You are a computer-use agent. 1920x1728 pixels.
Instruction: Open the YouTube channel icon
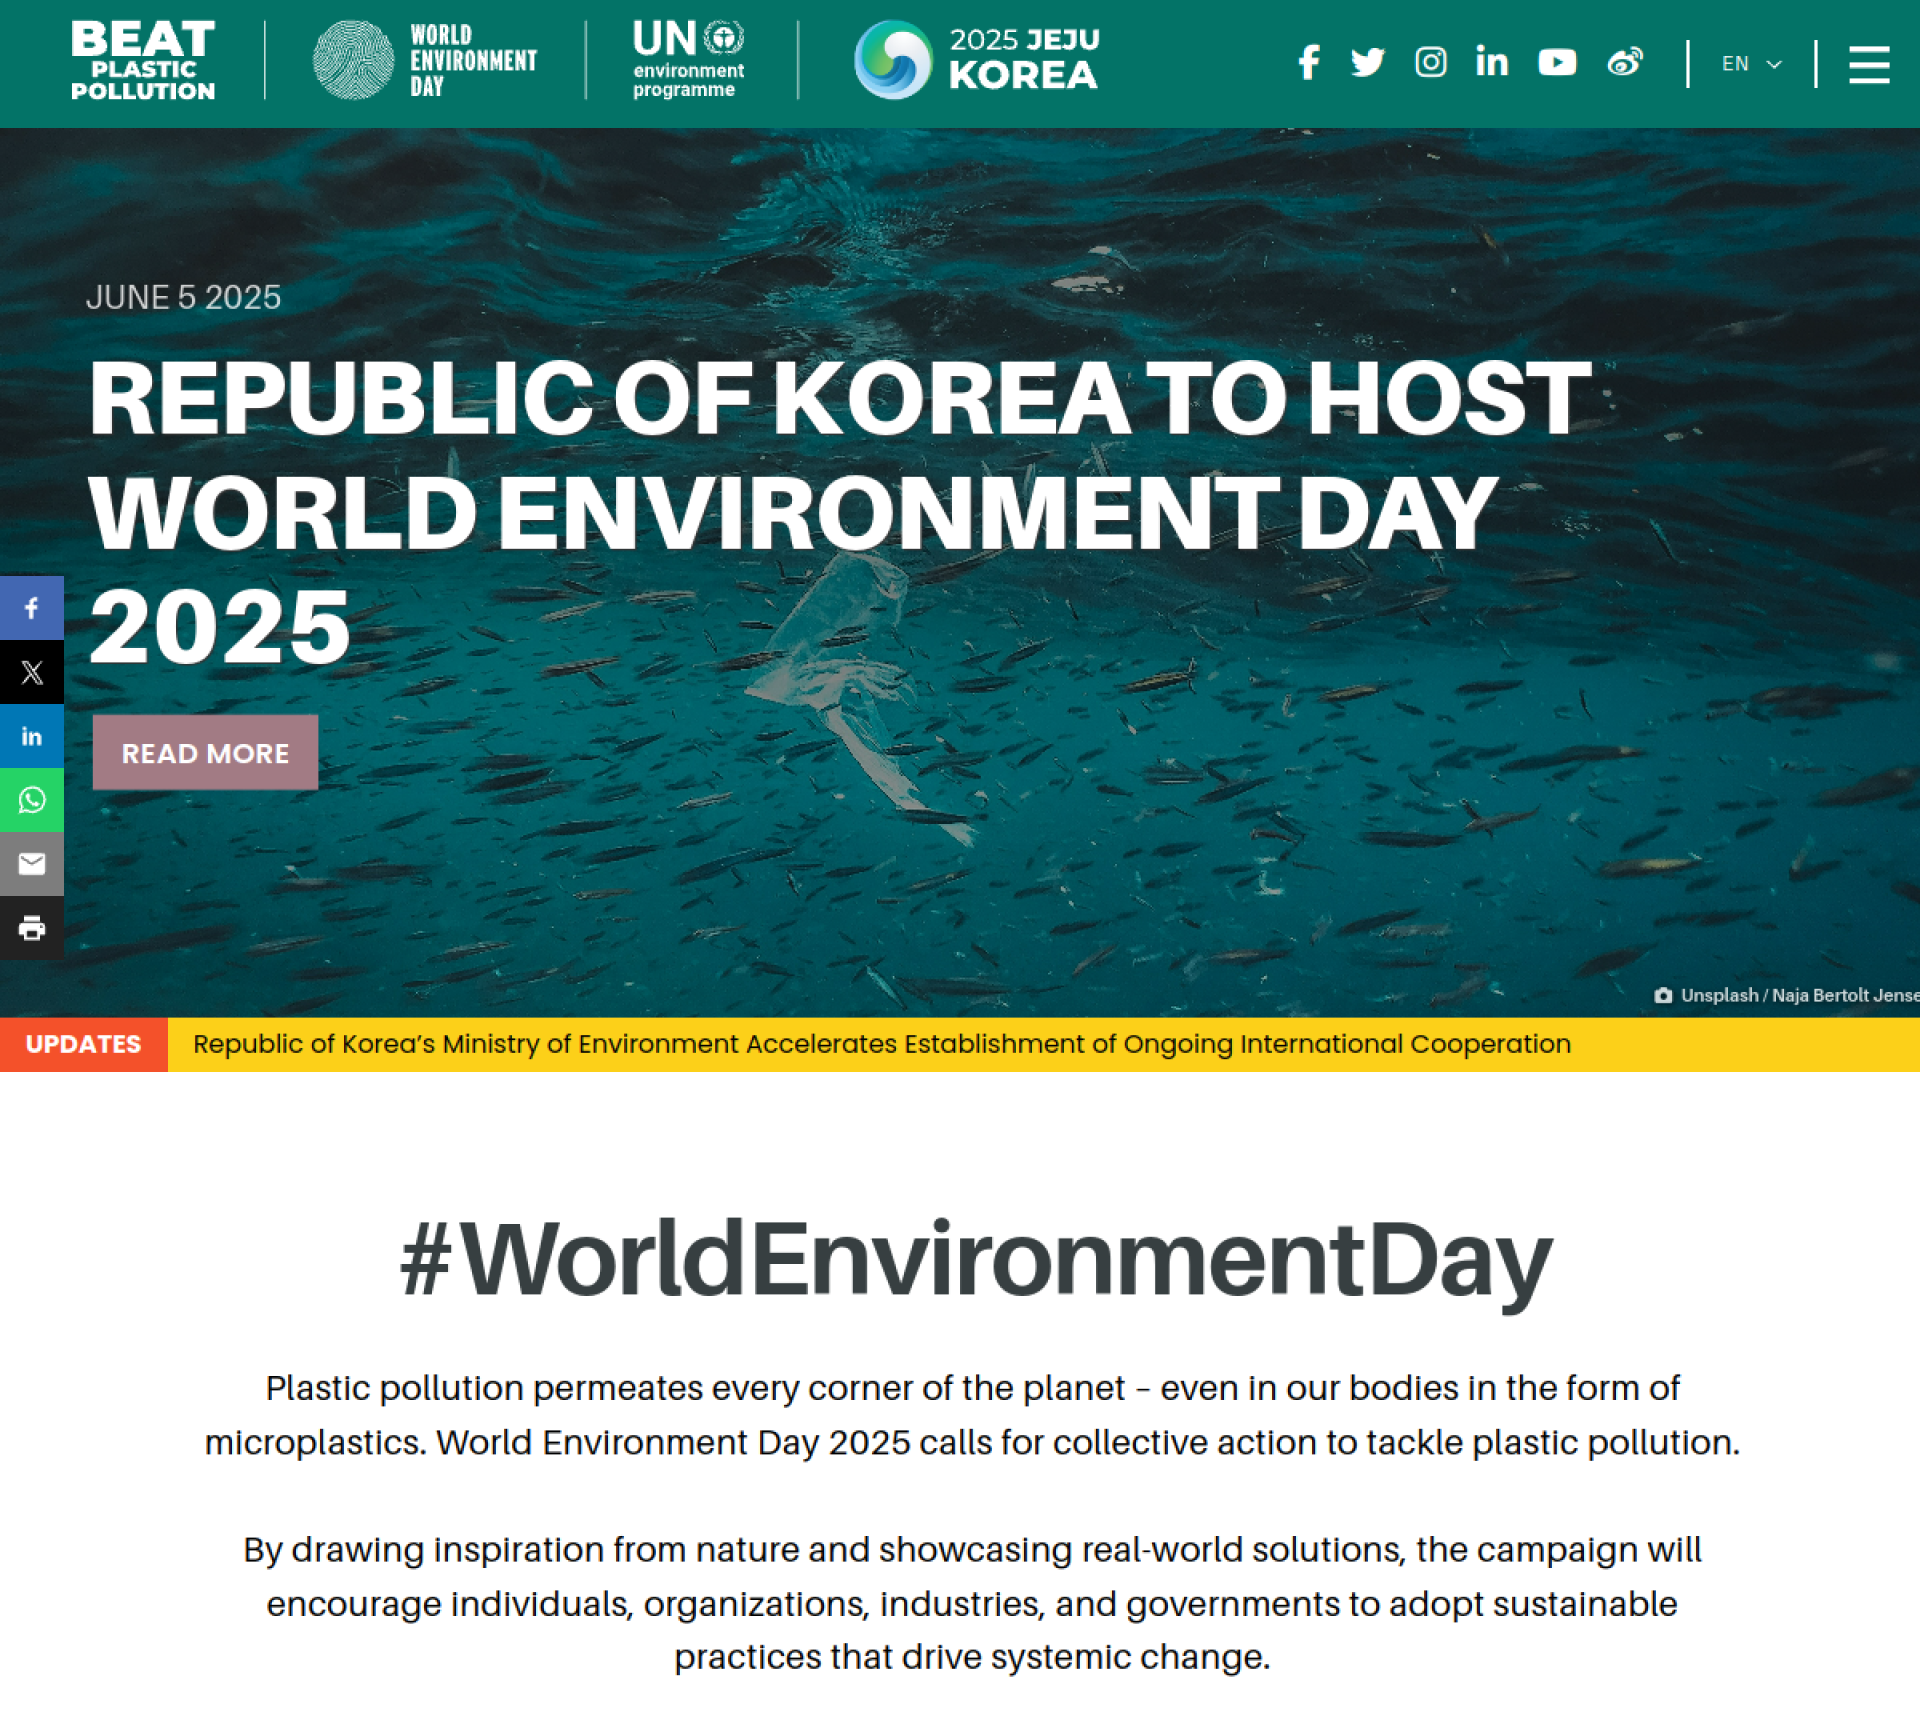[1557, 62]
